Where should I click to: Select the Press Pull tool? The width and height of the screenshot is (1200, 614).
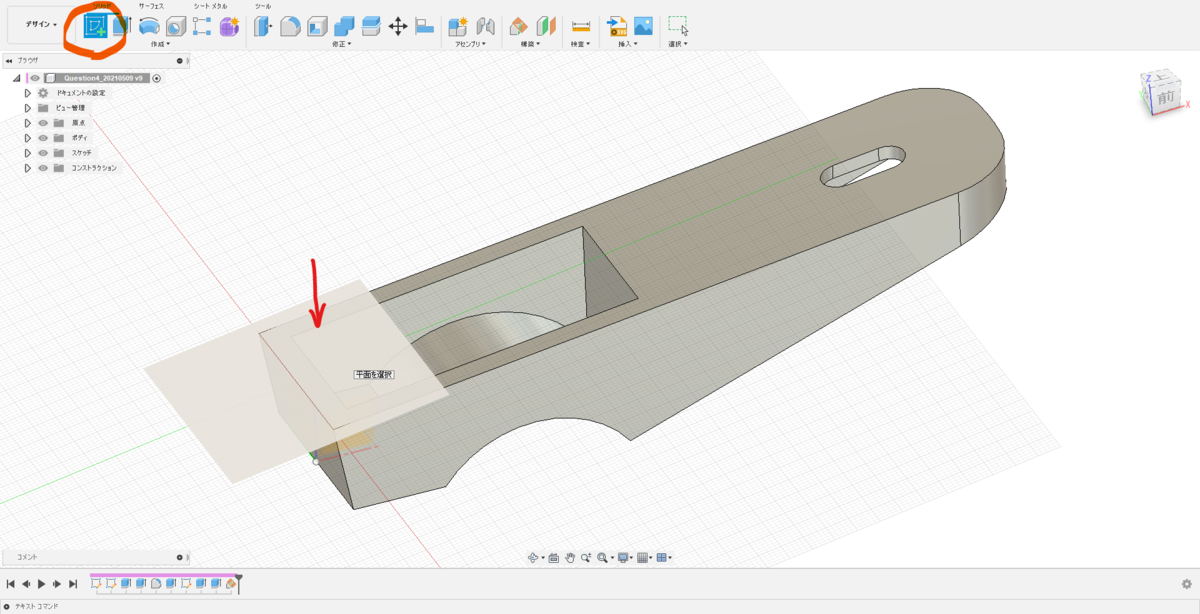[x=263, y=26]
